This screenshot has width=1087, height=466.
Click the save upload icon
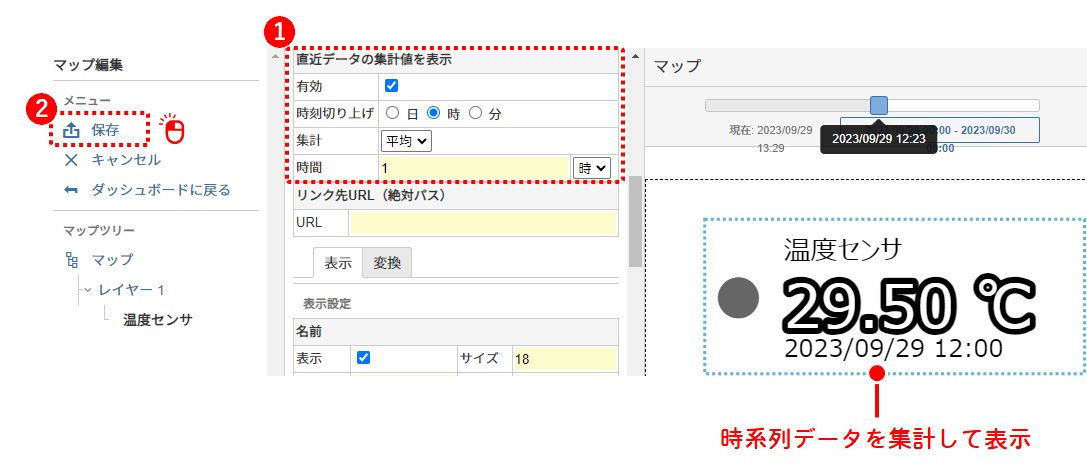pyautogui.click(x=71, y=130)
